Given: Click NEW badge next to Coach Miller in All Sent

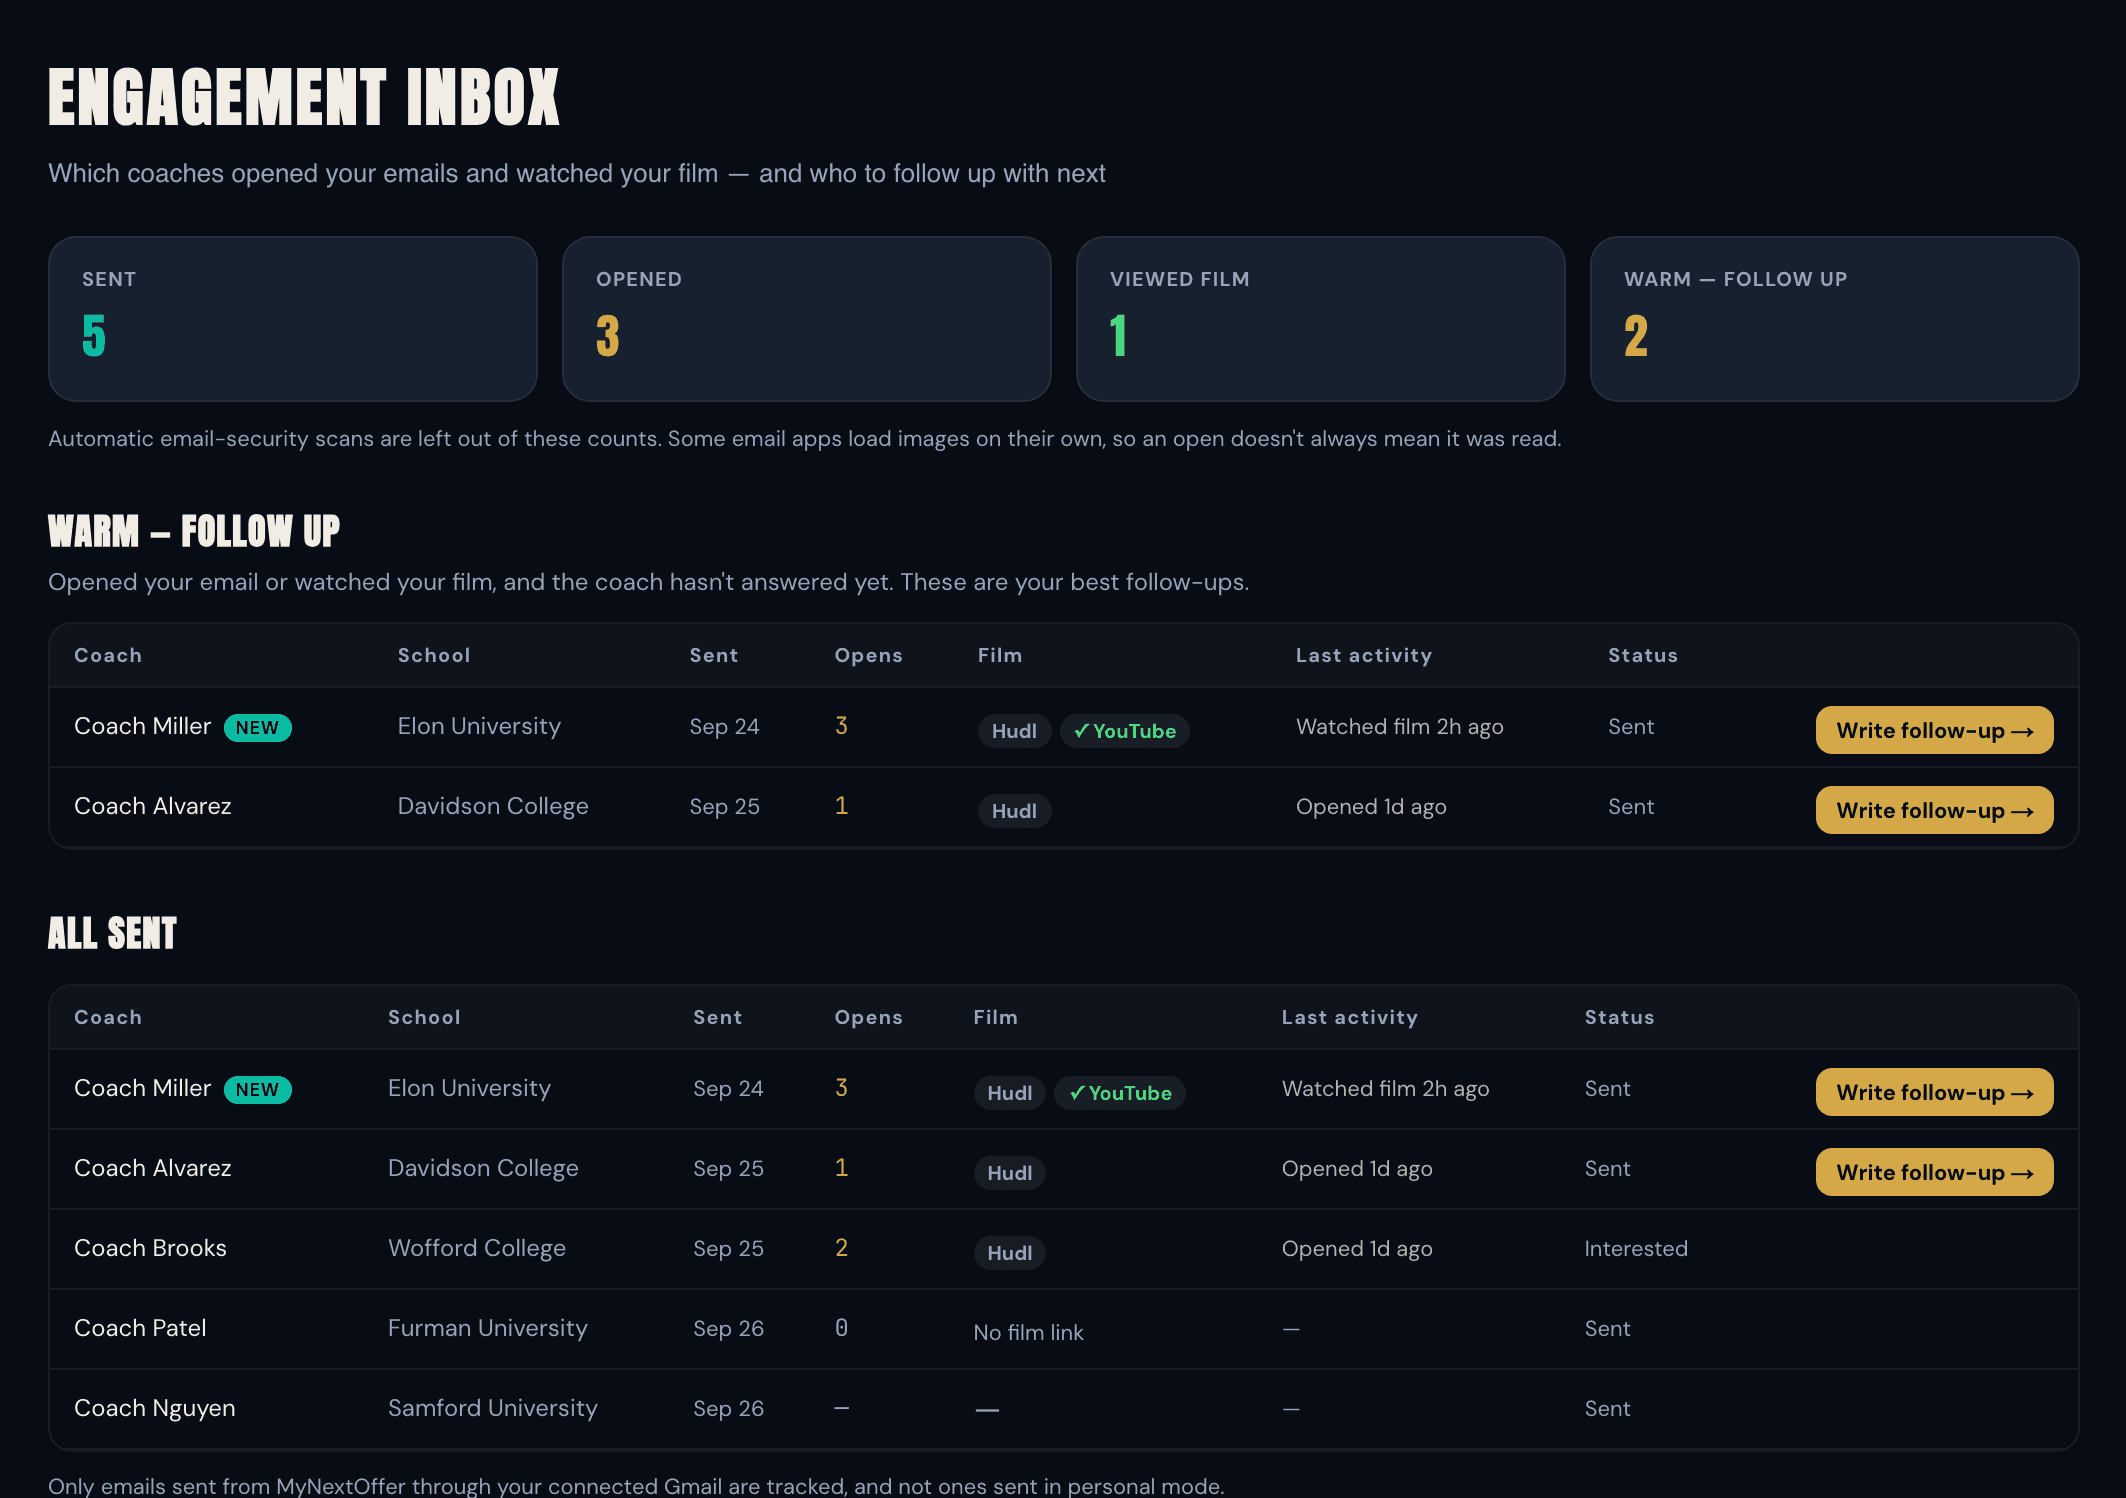Looking at the screenshot, I should tap(257, 1090).
